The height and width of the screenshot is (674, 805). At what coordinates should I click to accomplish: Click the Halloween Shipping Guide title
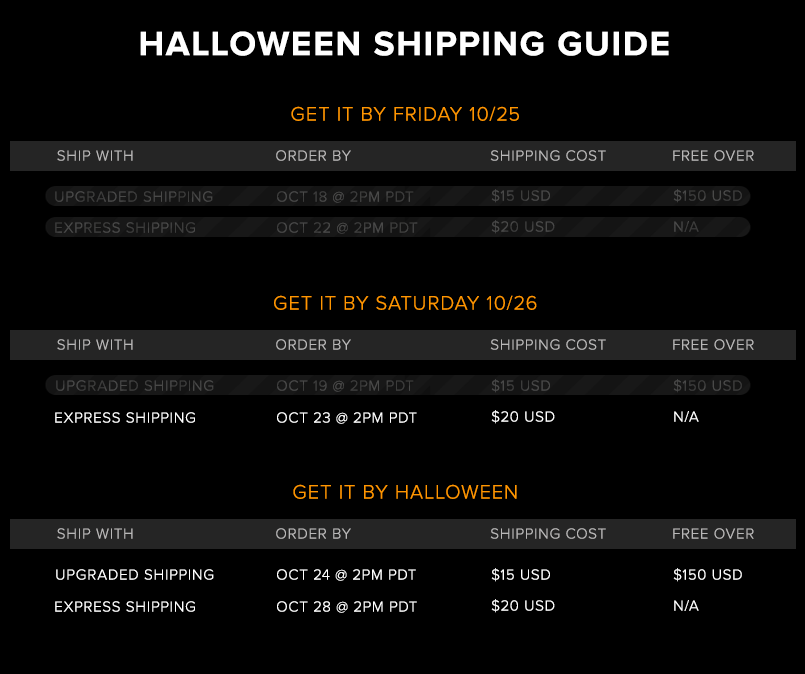point(404,44)
